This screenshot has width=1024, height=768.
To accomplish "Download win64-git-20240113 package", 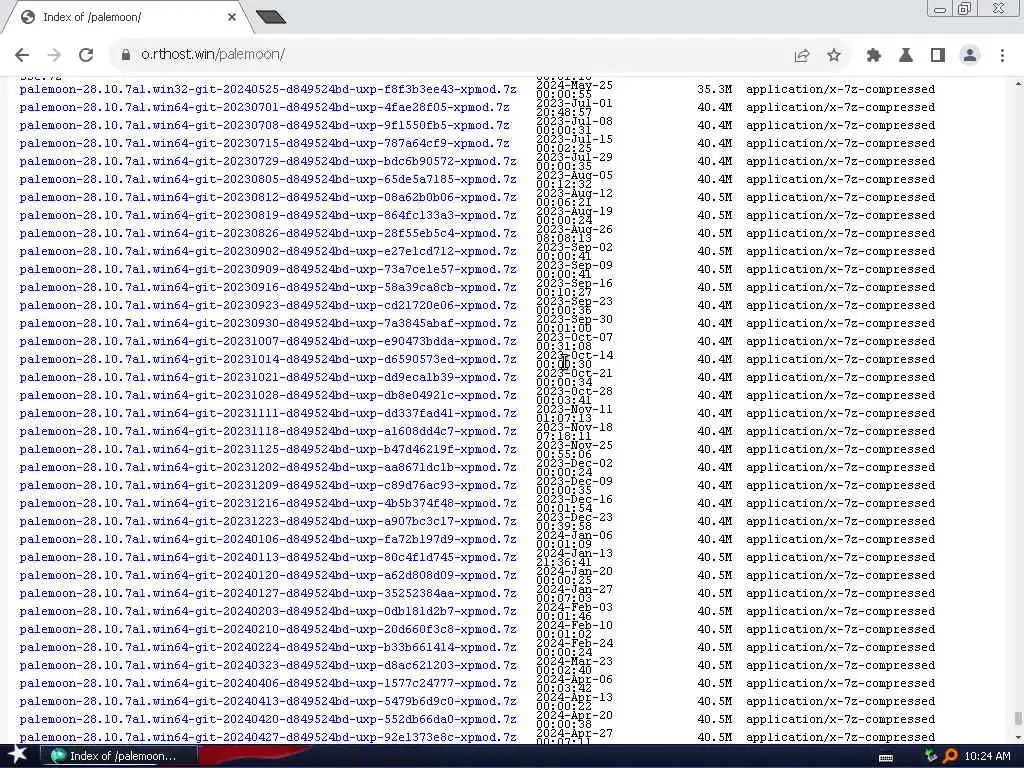I will (268, 557).
